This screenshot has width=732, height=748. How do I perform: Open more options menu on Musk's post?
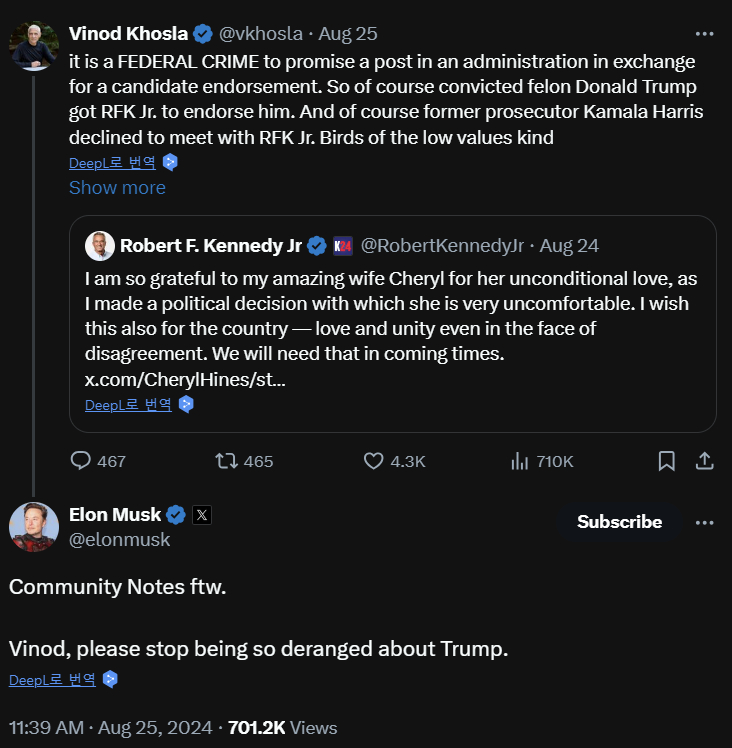coord(704,522)
